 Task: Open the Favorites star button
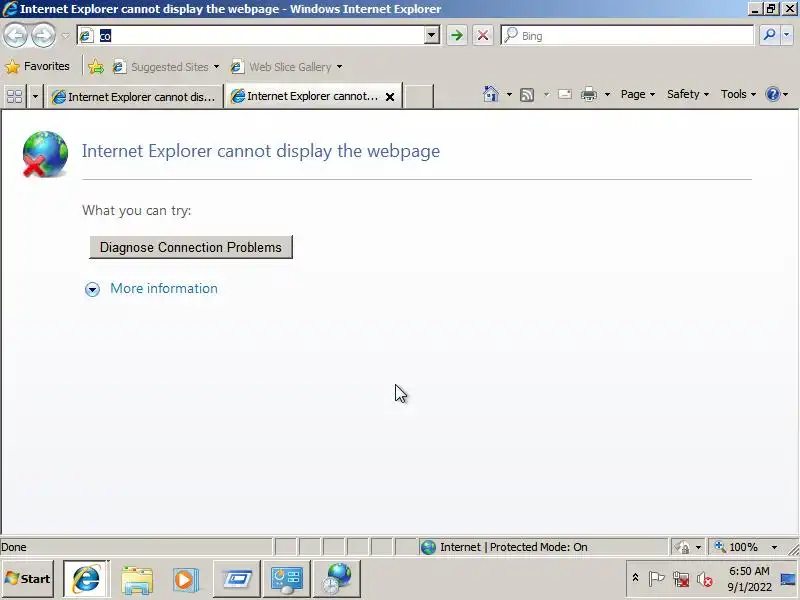(37, 66)
